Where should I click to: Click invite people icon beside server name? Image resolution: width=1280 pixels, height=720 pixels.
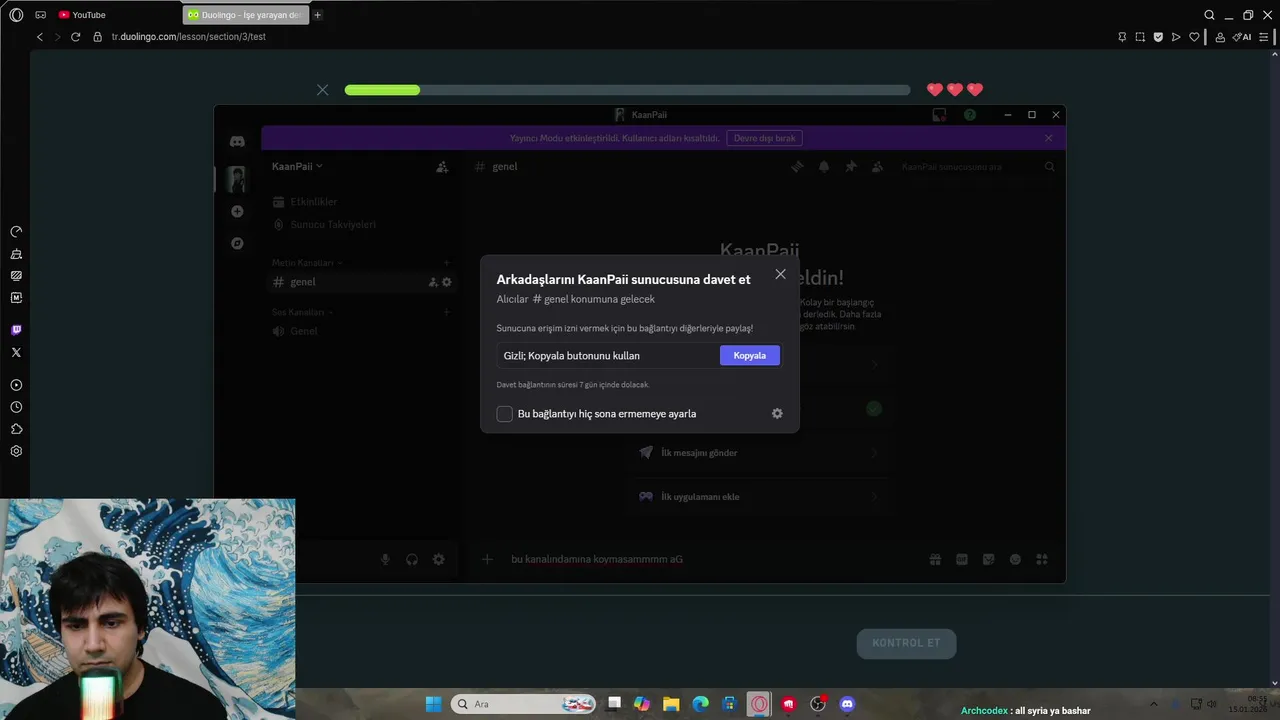click(442, 167)
